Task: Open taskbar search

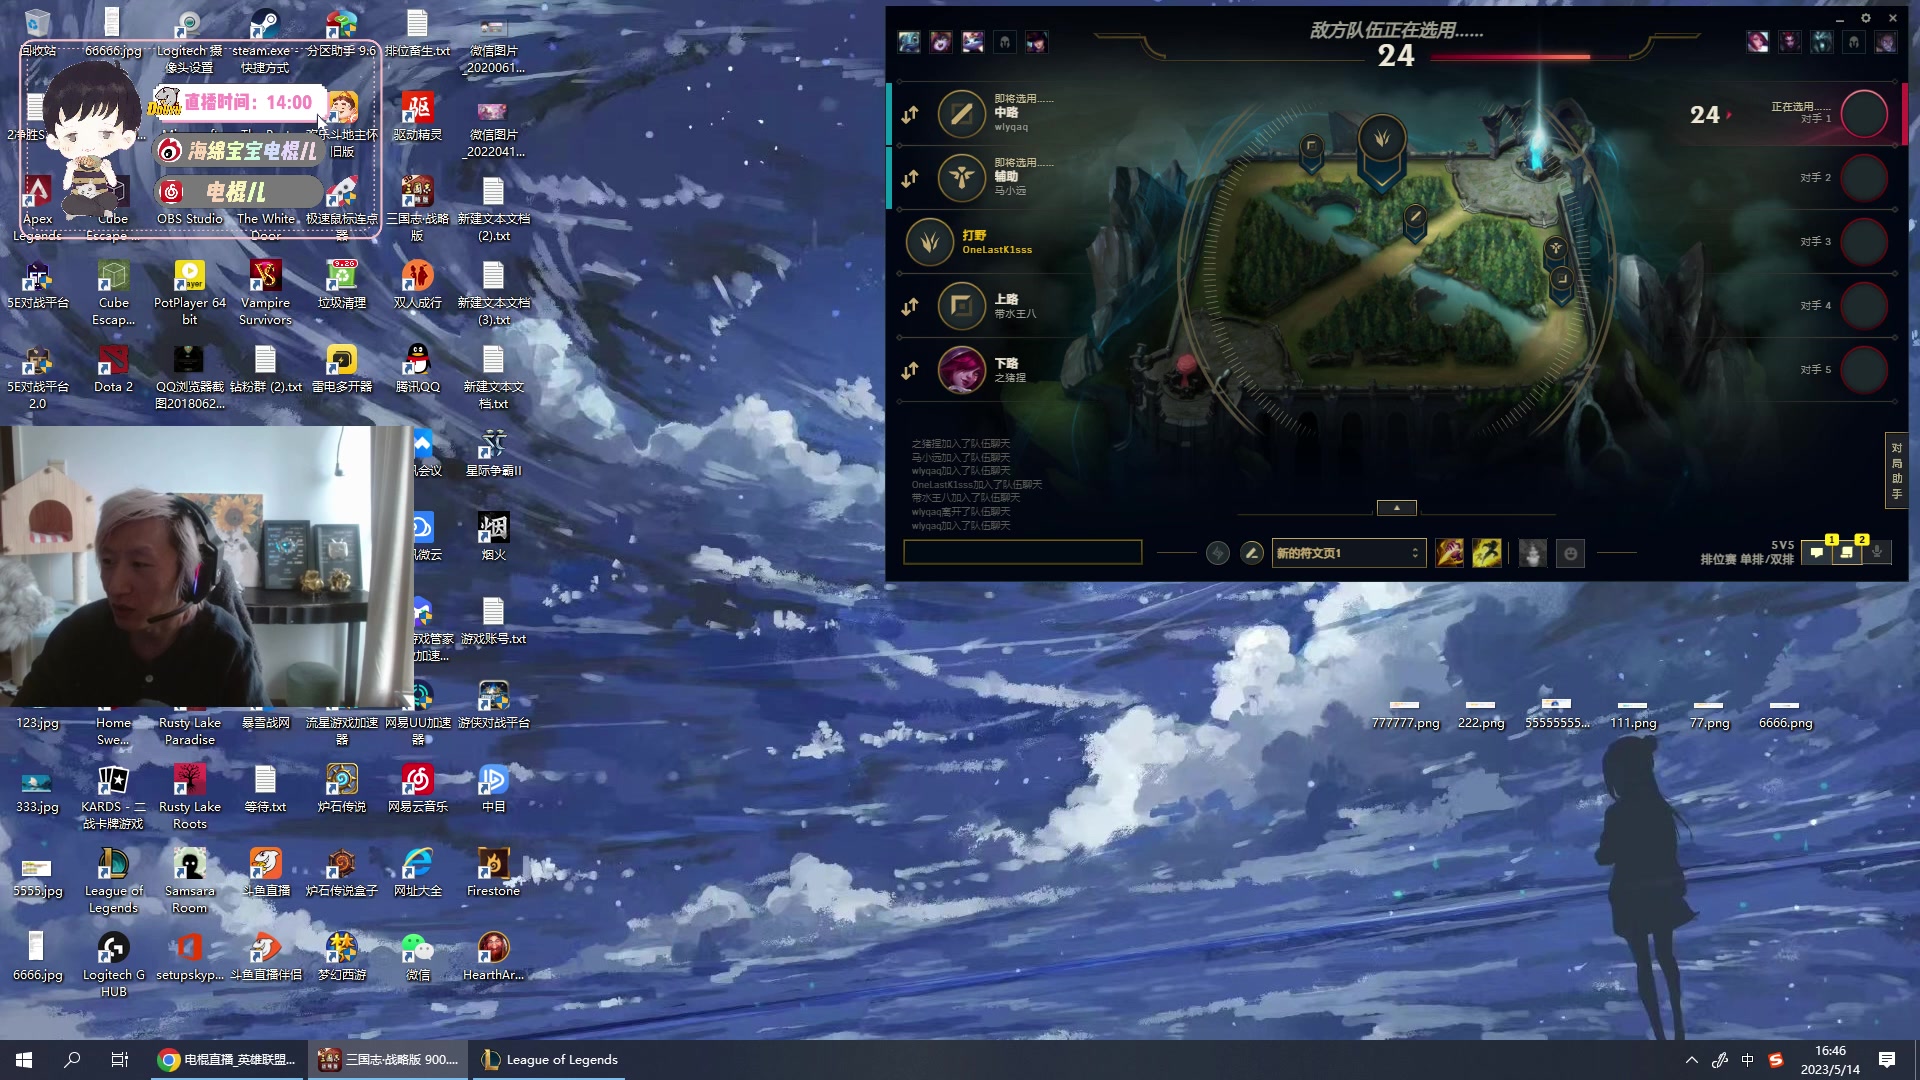Action: click(x=72, y=1060)
